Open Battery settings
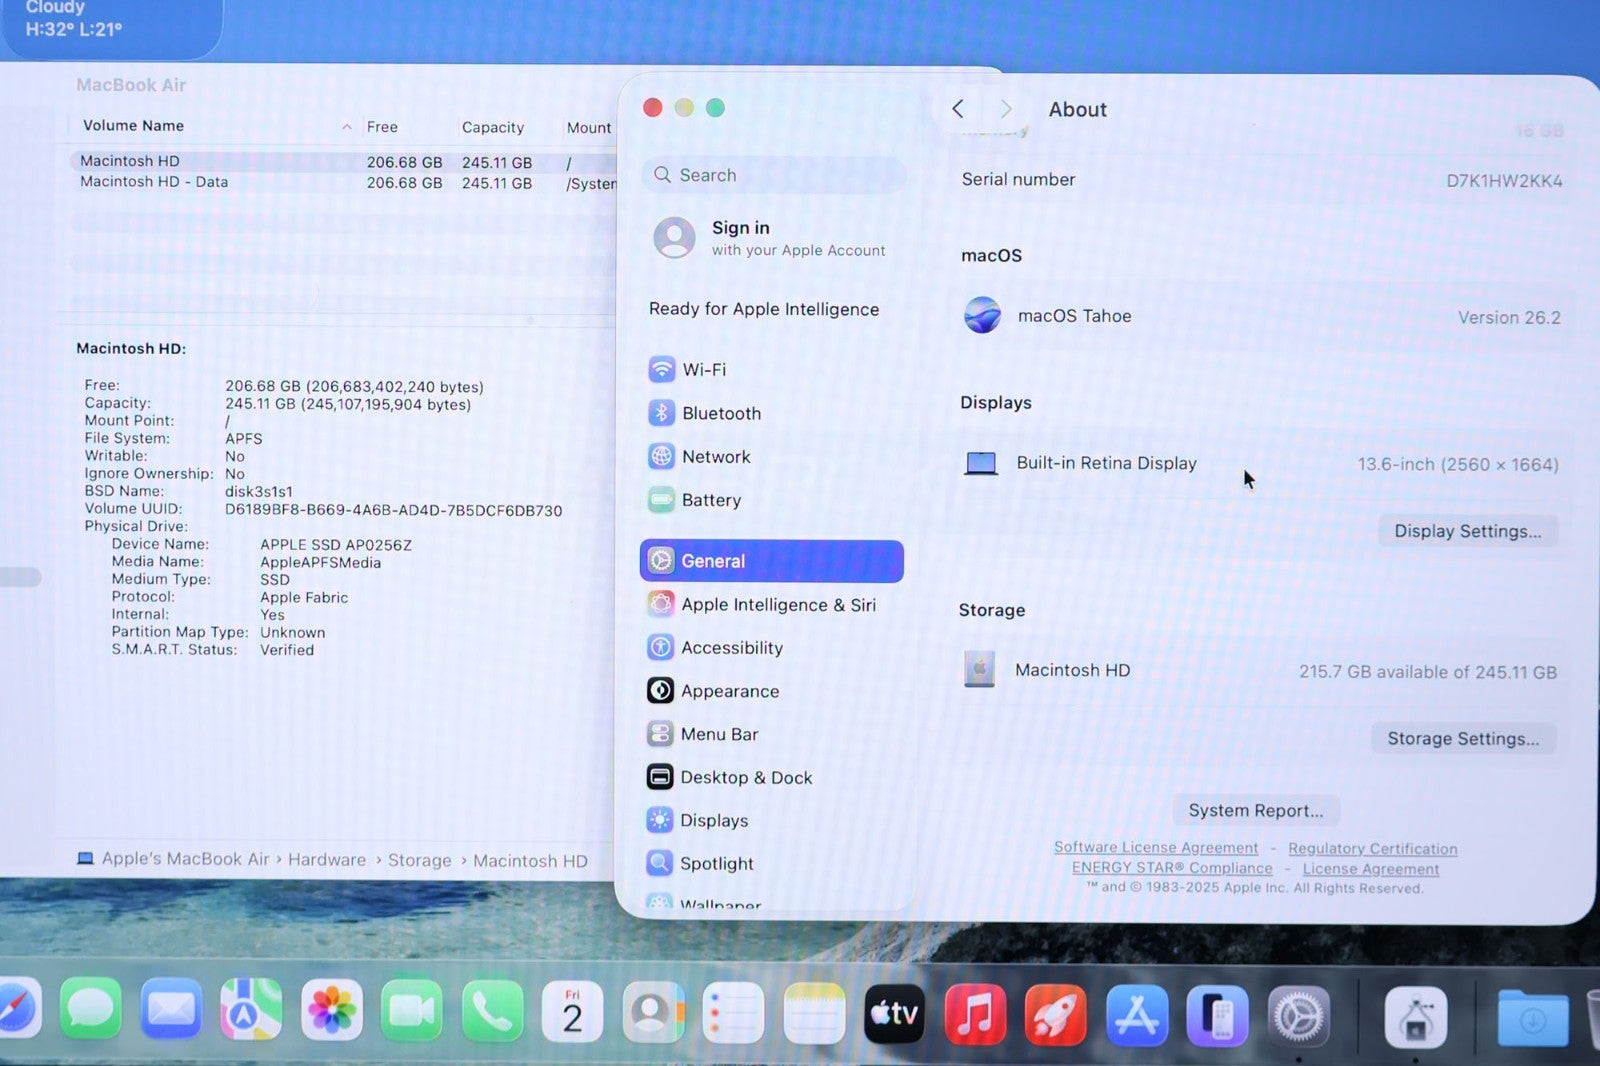Viewport: 1600px width, 1066px height. pos(710,500)
